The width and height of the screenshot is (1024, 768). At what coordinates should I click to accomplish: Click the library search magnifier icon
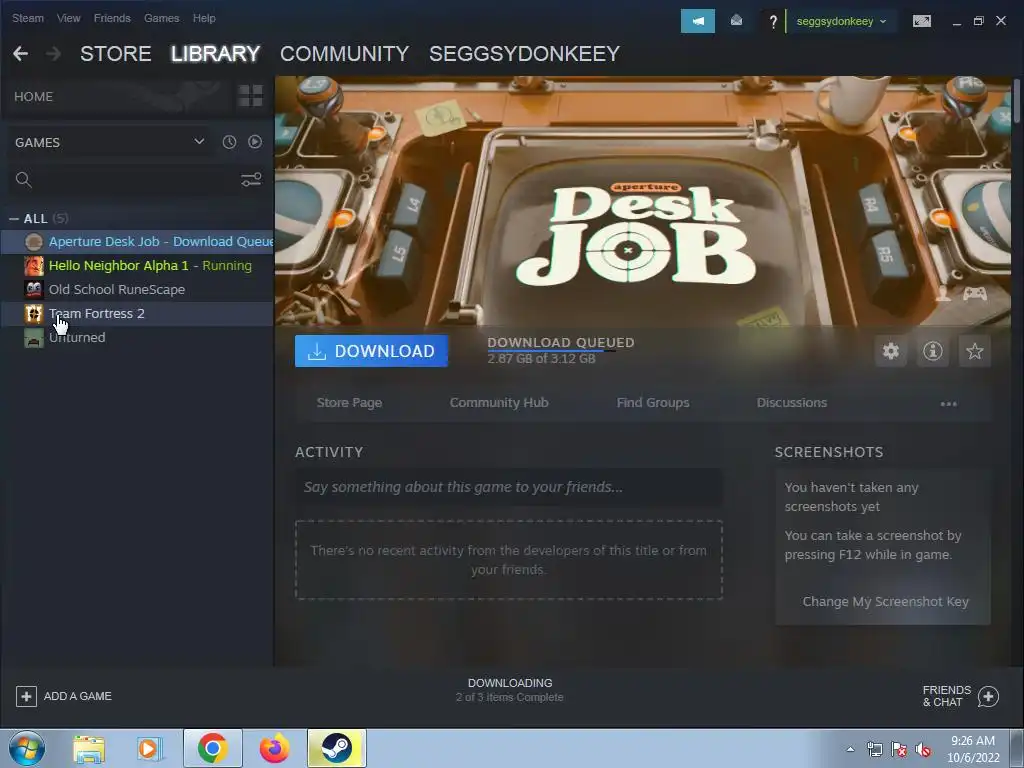pyautogui.click(x=24, y=180)
